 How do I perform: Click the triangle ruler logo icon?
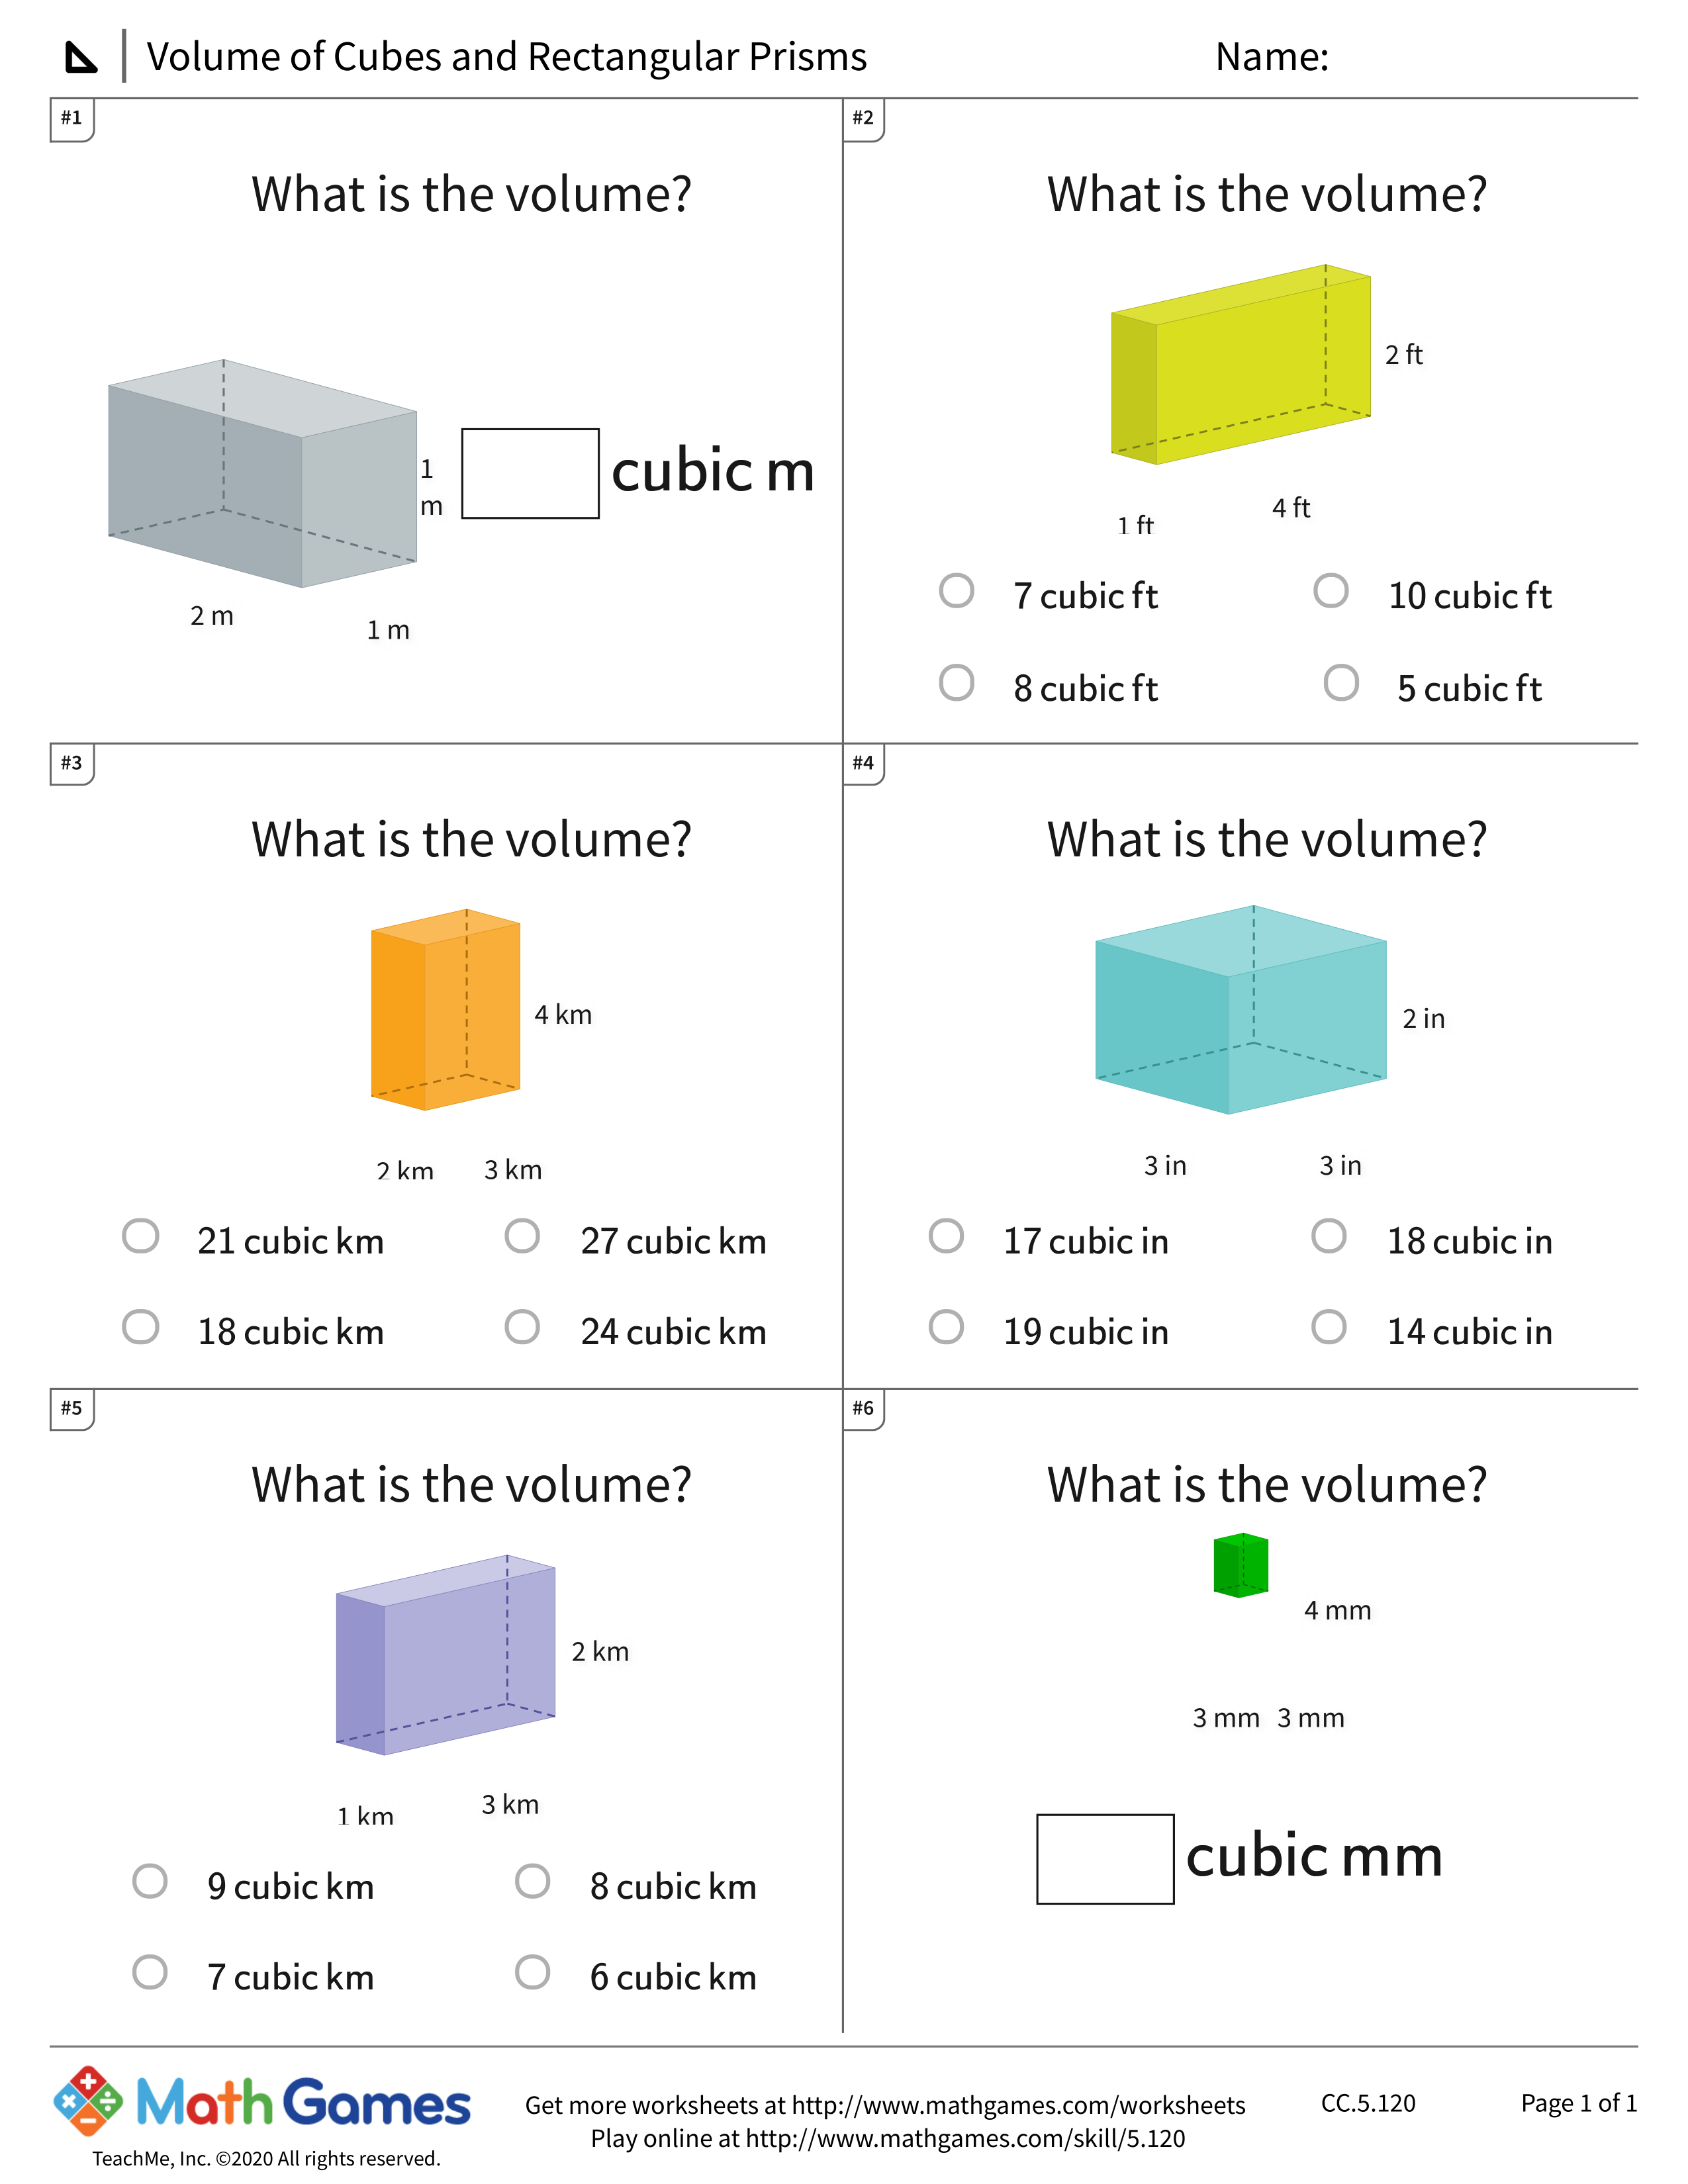coord(81,57)
